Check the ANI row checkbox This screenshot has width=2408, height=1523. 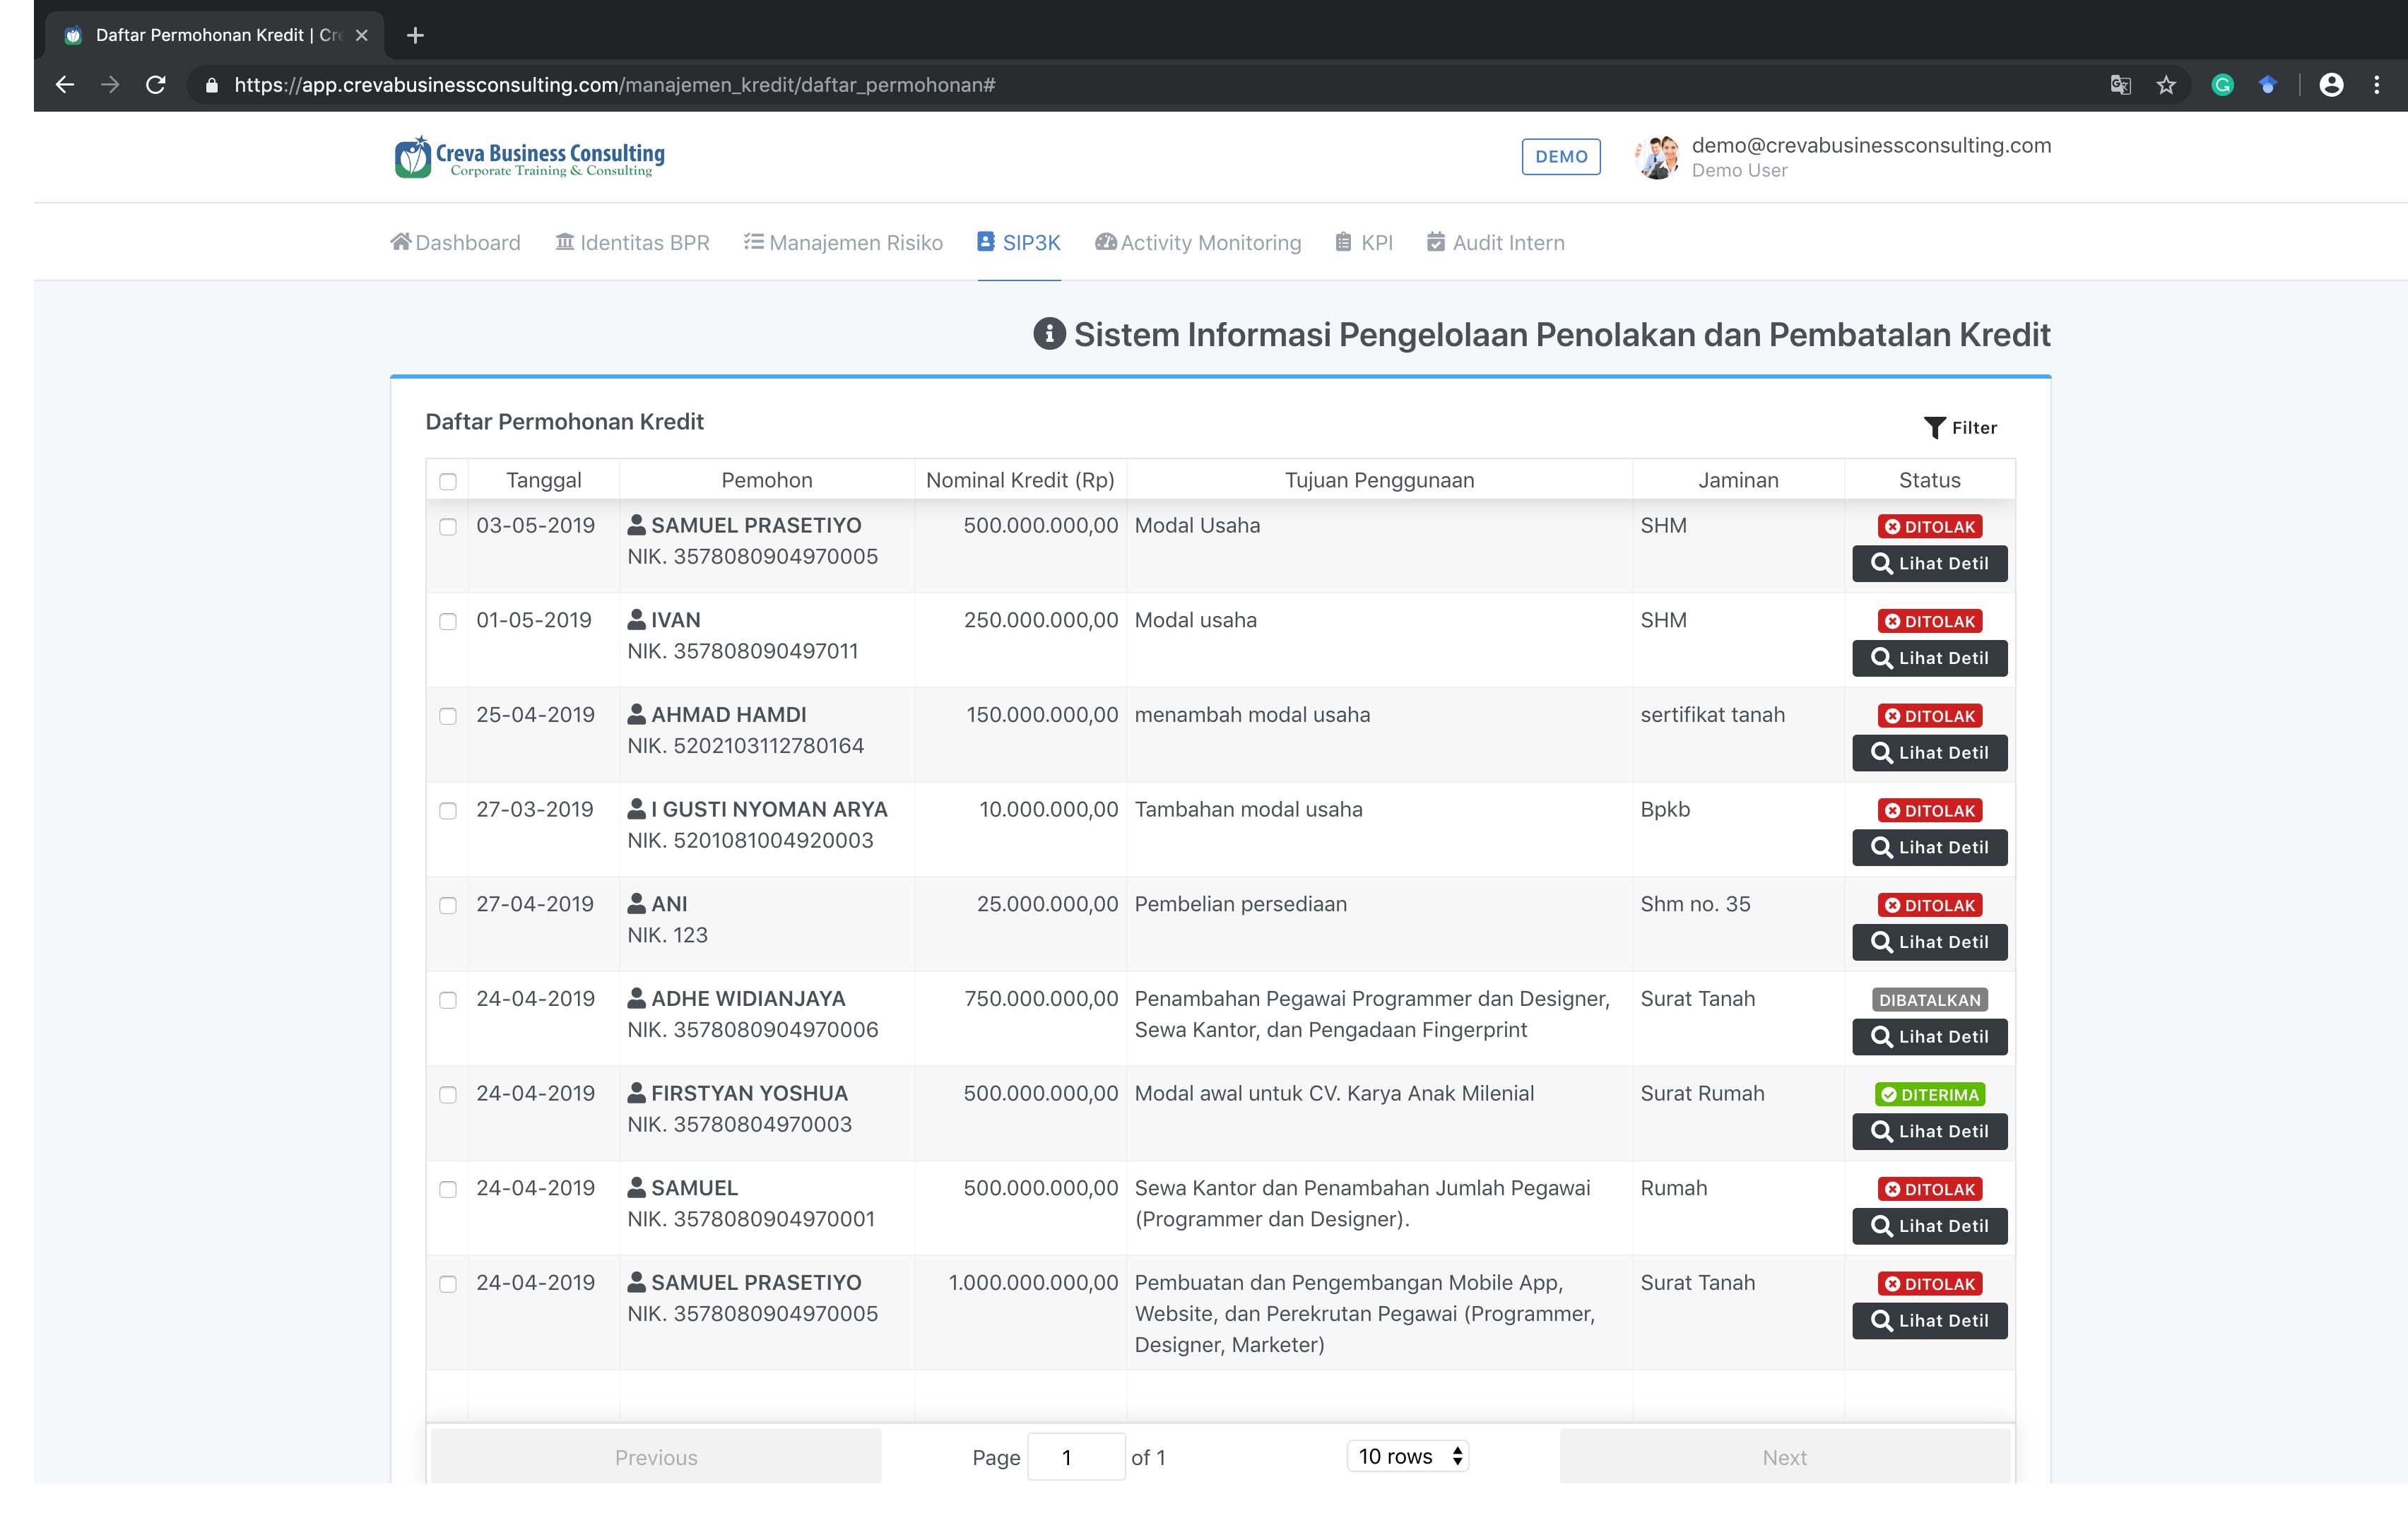point(448,906)
